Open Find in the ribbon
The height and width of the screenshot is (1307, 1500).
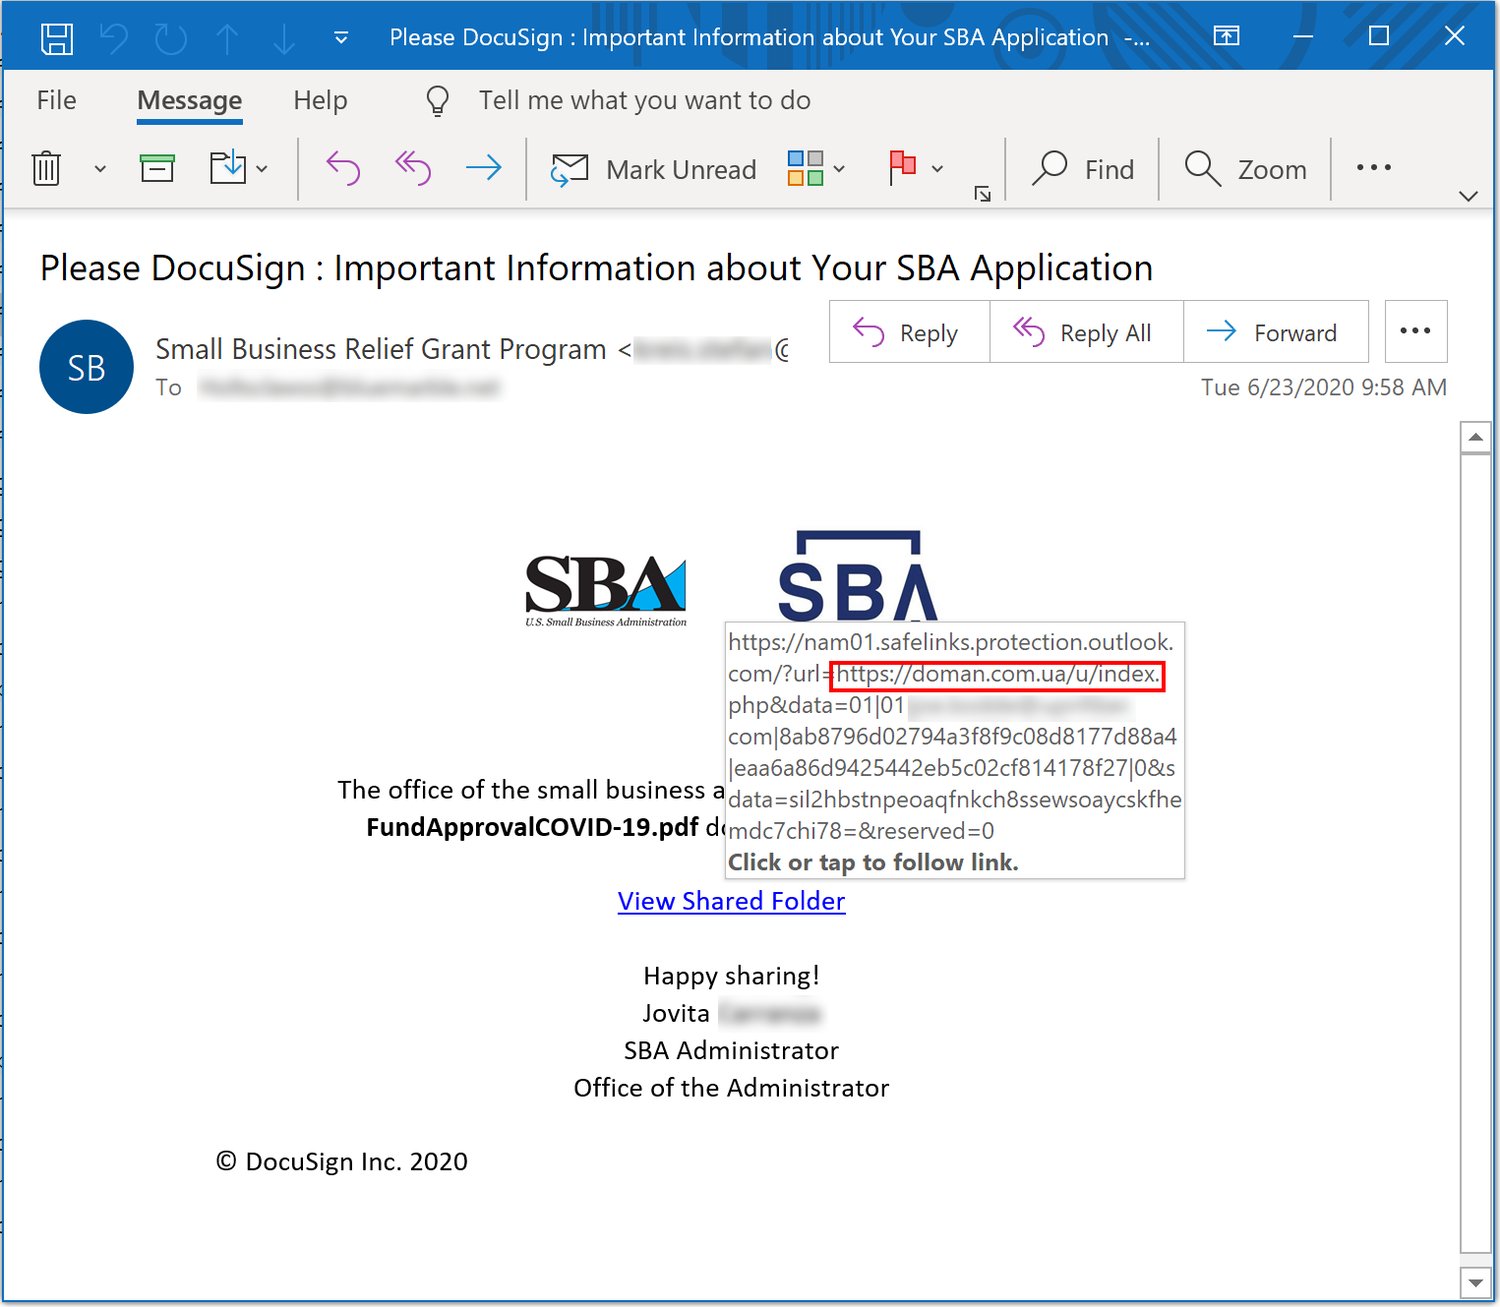[1083, 168]
